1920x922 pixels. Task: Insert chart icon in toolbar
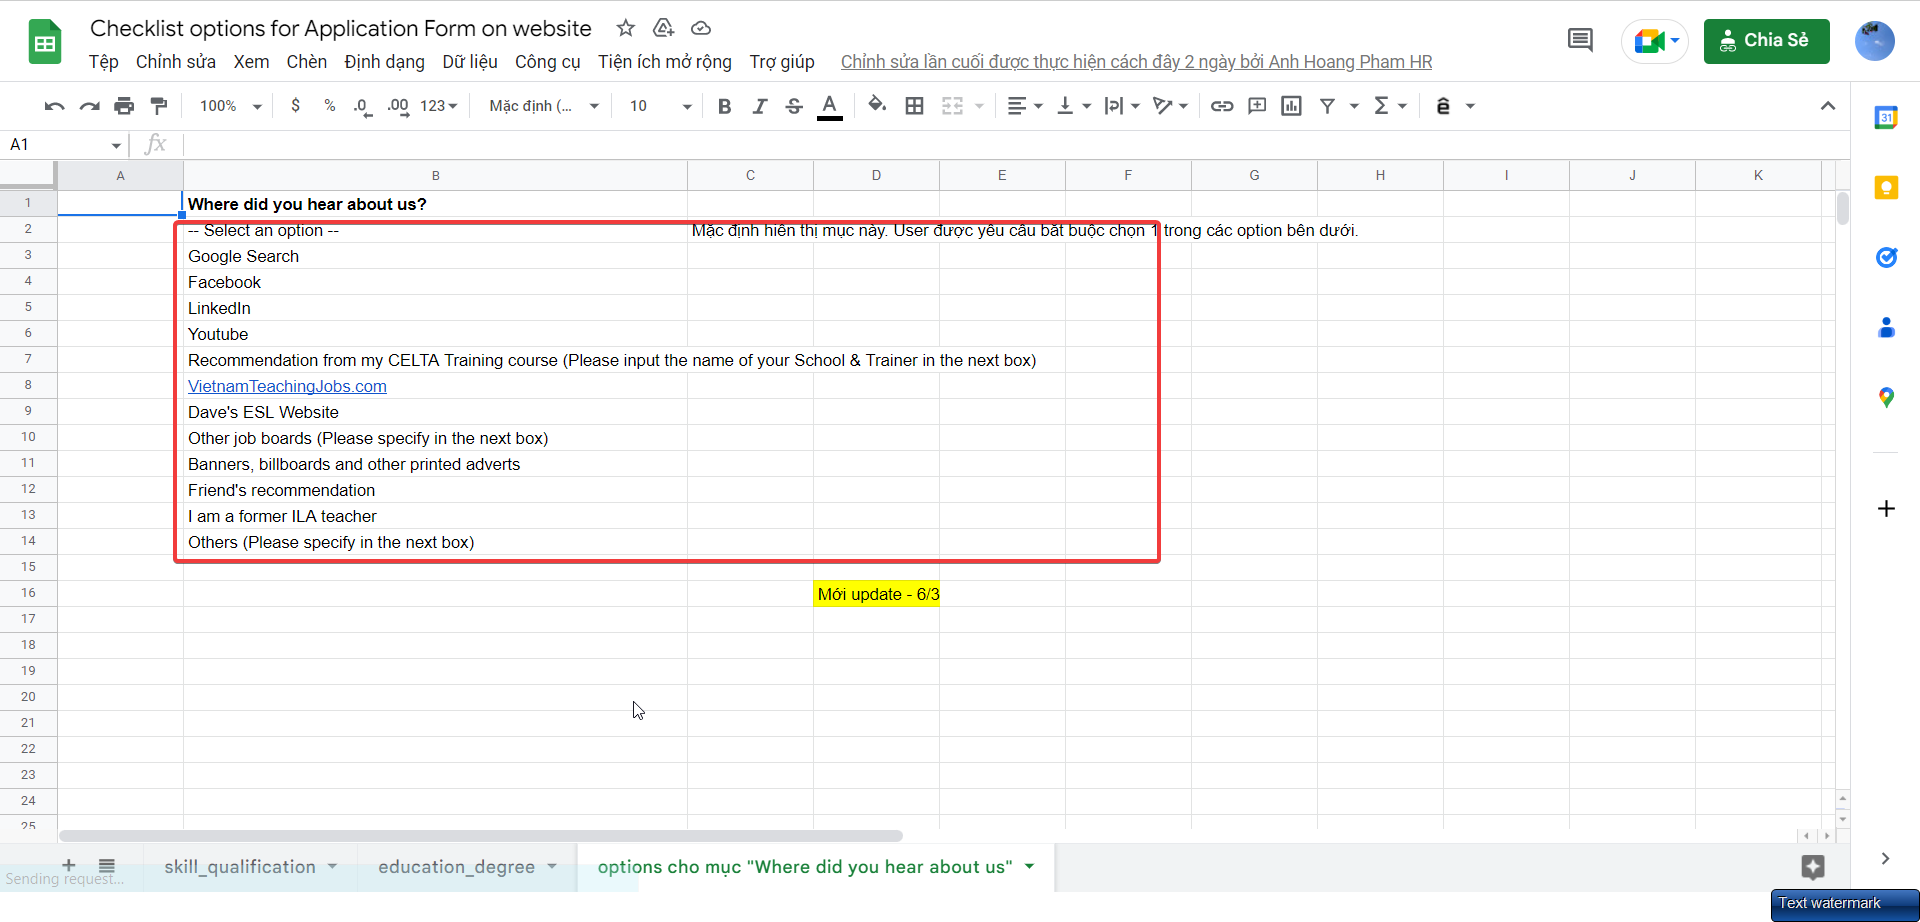pyautogui.click(x=1292, y=106)
